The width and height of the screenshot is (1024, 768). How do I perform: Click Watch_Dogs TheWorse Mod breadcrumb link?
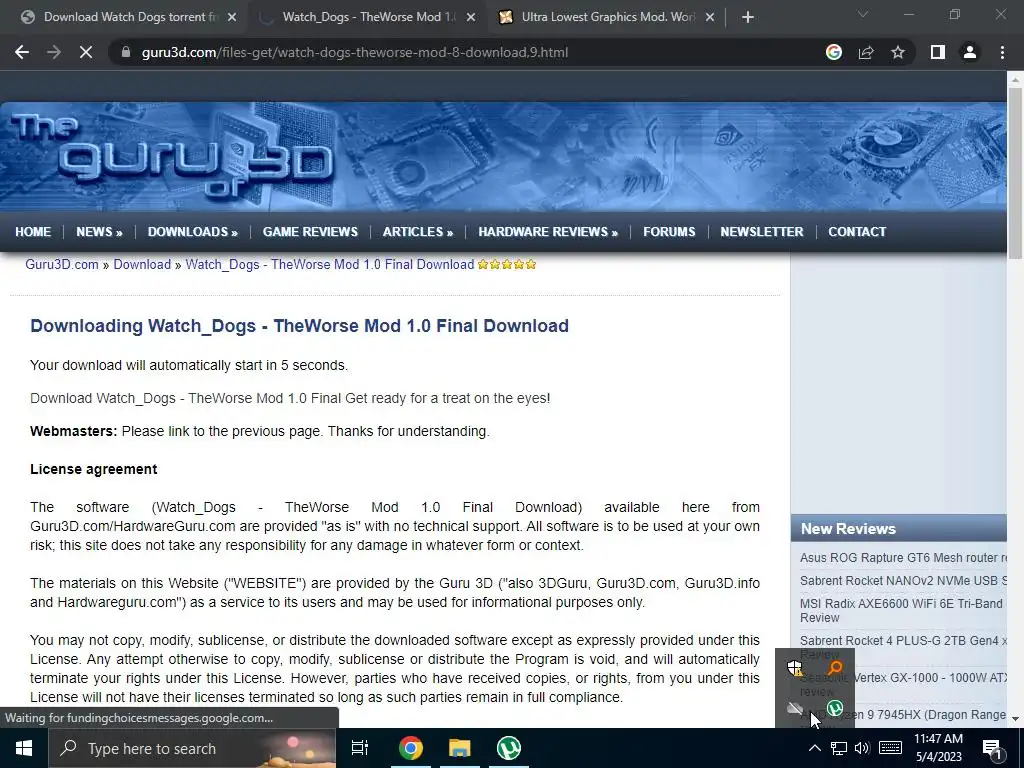click(x=330, y=264)
